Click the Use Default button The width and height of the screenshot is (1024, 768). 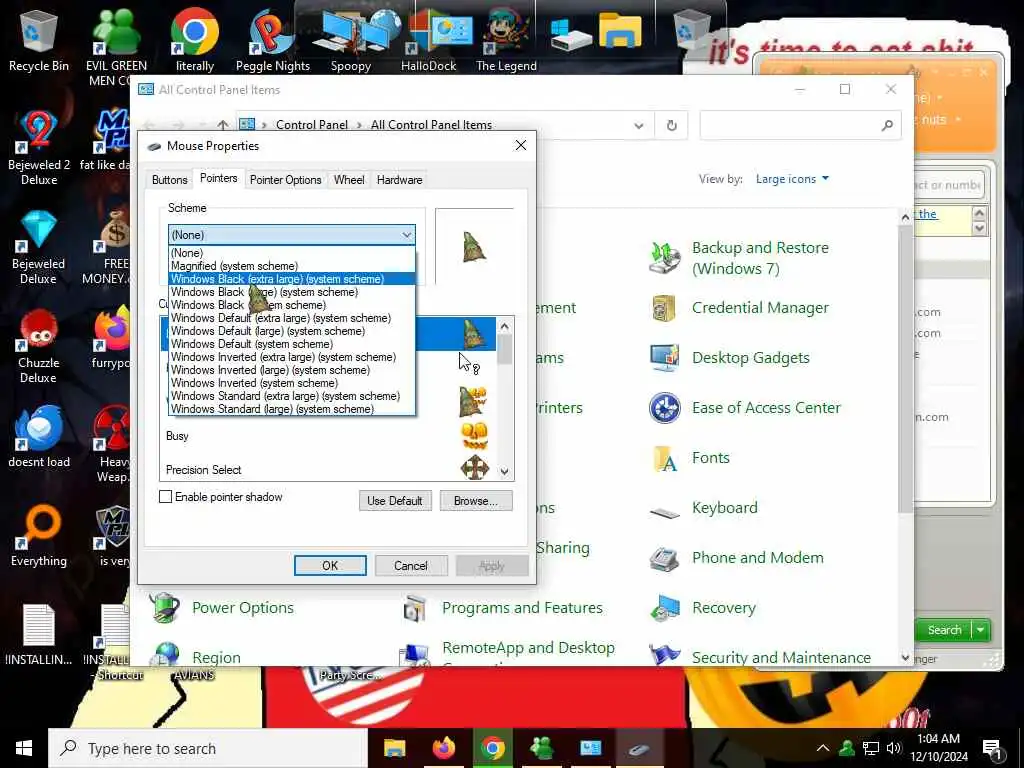click(395, 501)
